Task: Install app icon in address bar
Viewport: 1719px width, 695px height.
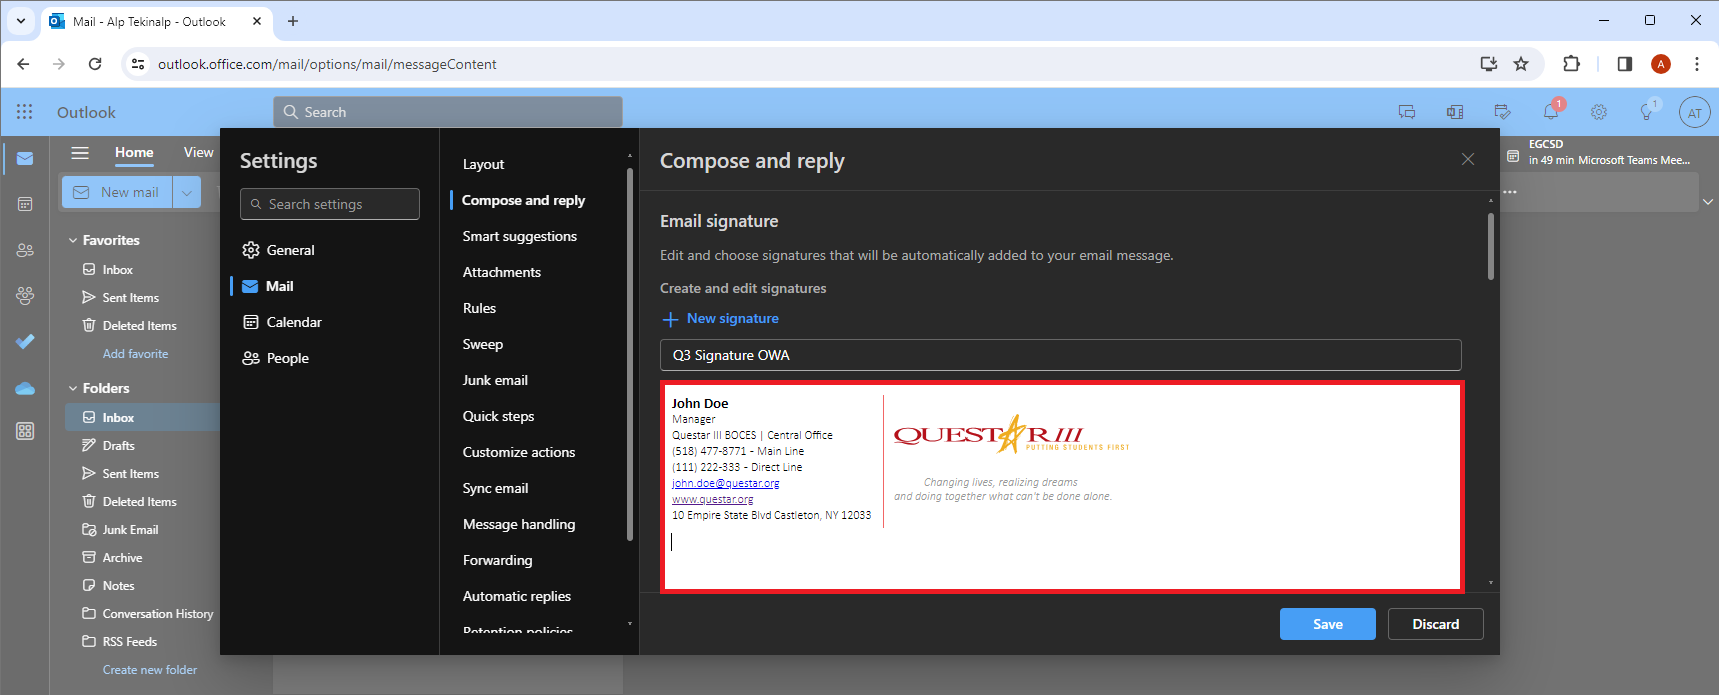Action: pyautogui.click(x=1489, y=64)
